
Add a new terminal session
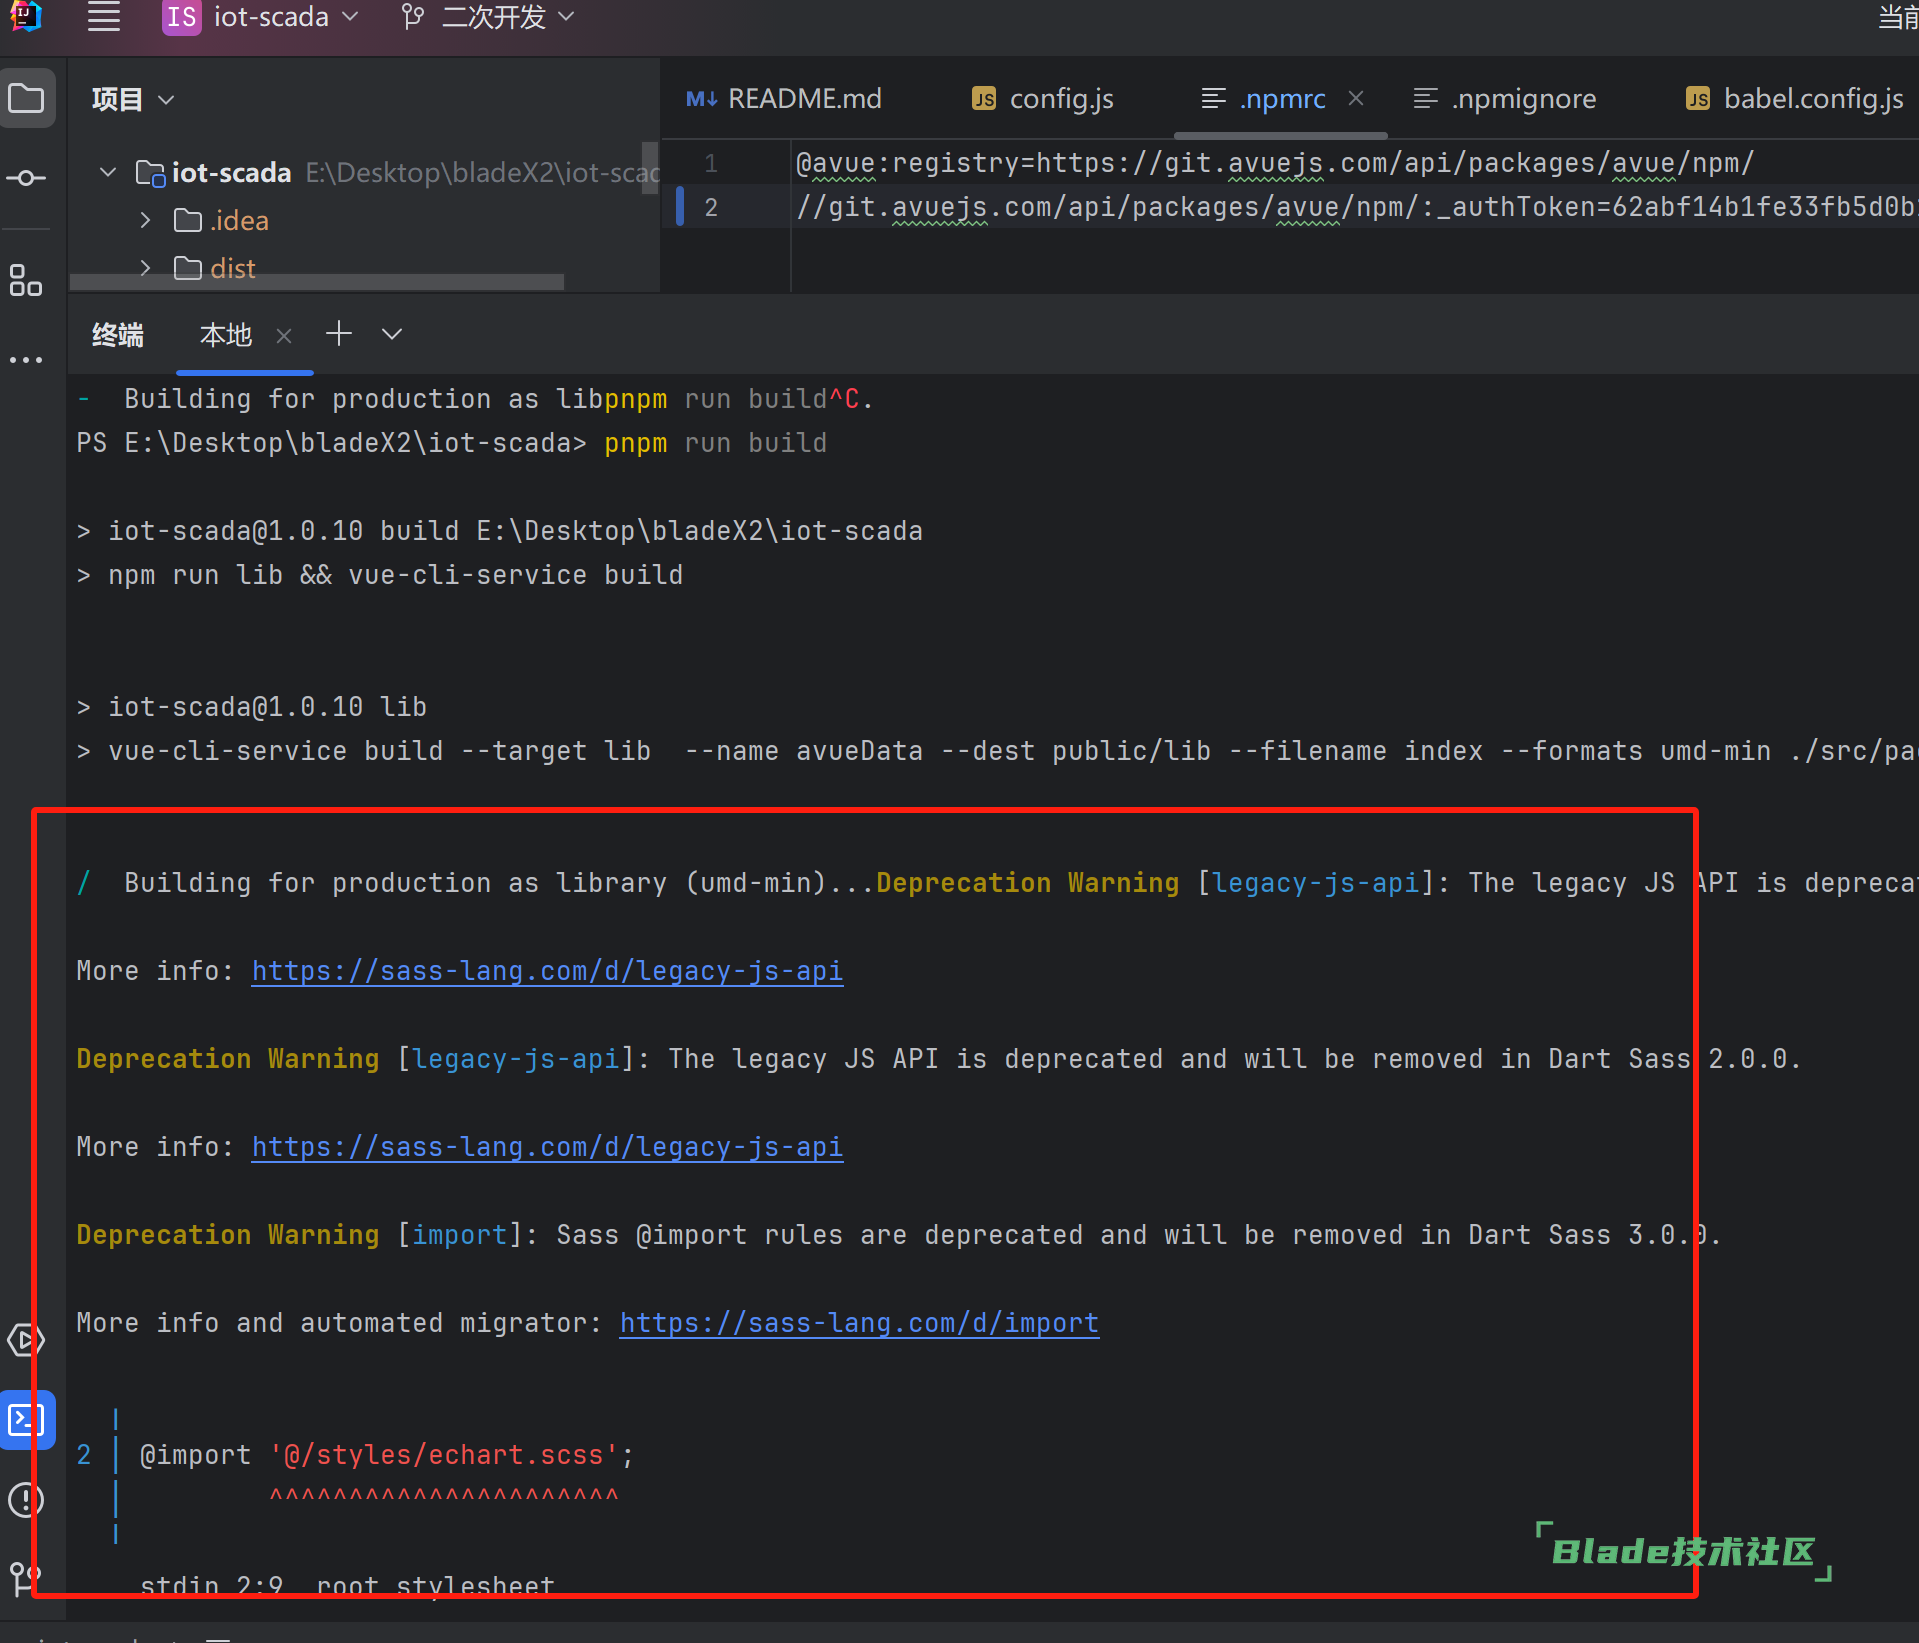tap(339, 334)
